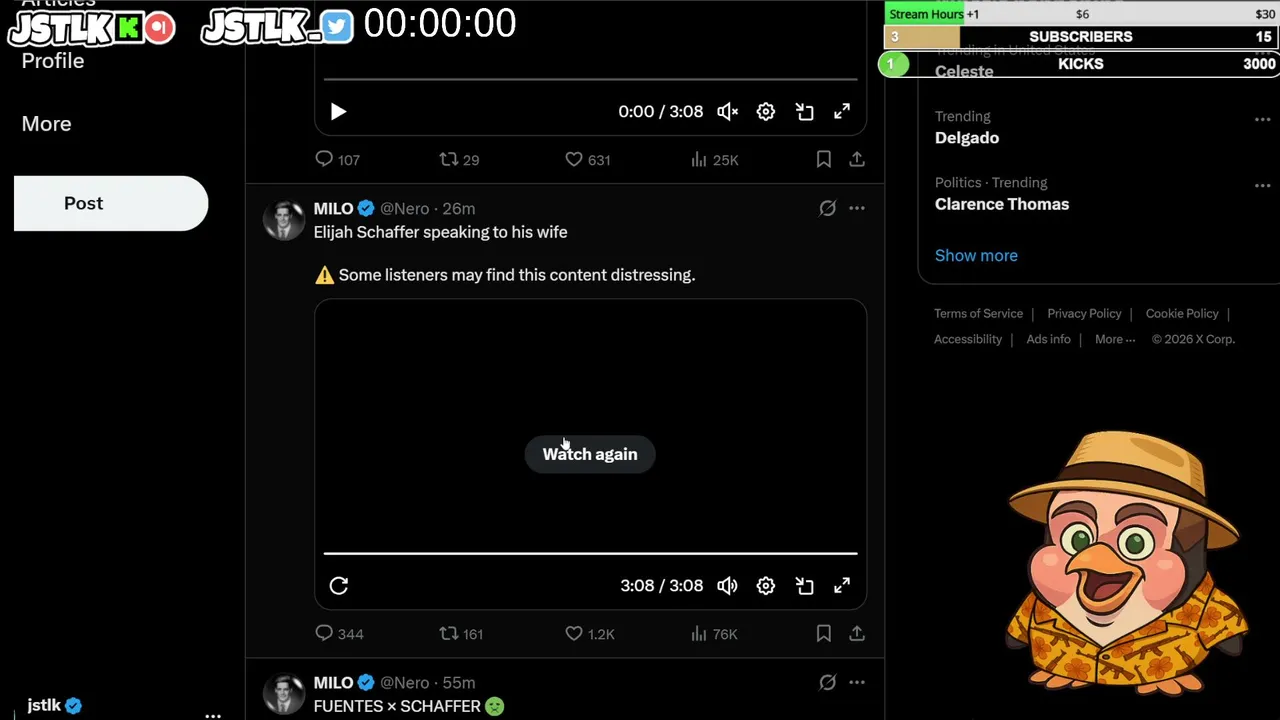Reply to the post with 107 comments
Image resolution: width=1280 pixels, height=720 pixels.
[337, 159]
